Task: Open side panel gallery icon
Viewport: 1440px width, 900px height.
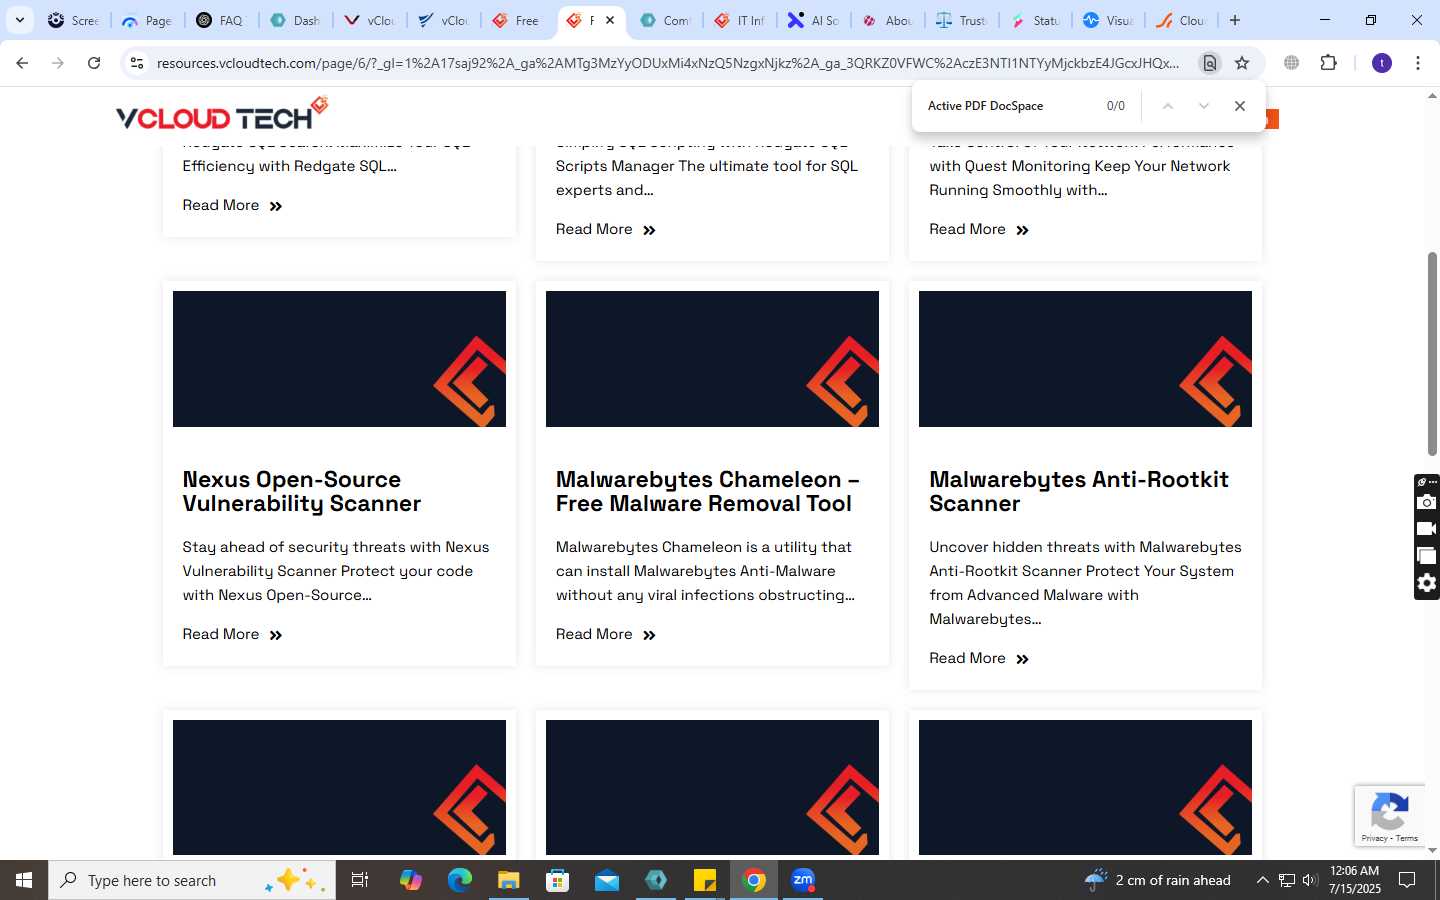Action: (1427, 556)
